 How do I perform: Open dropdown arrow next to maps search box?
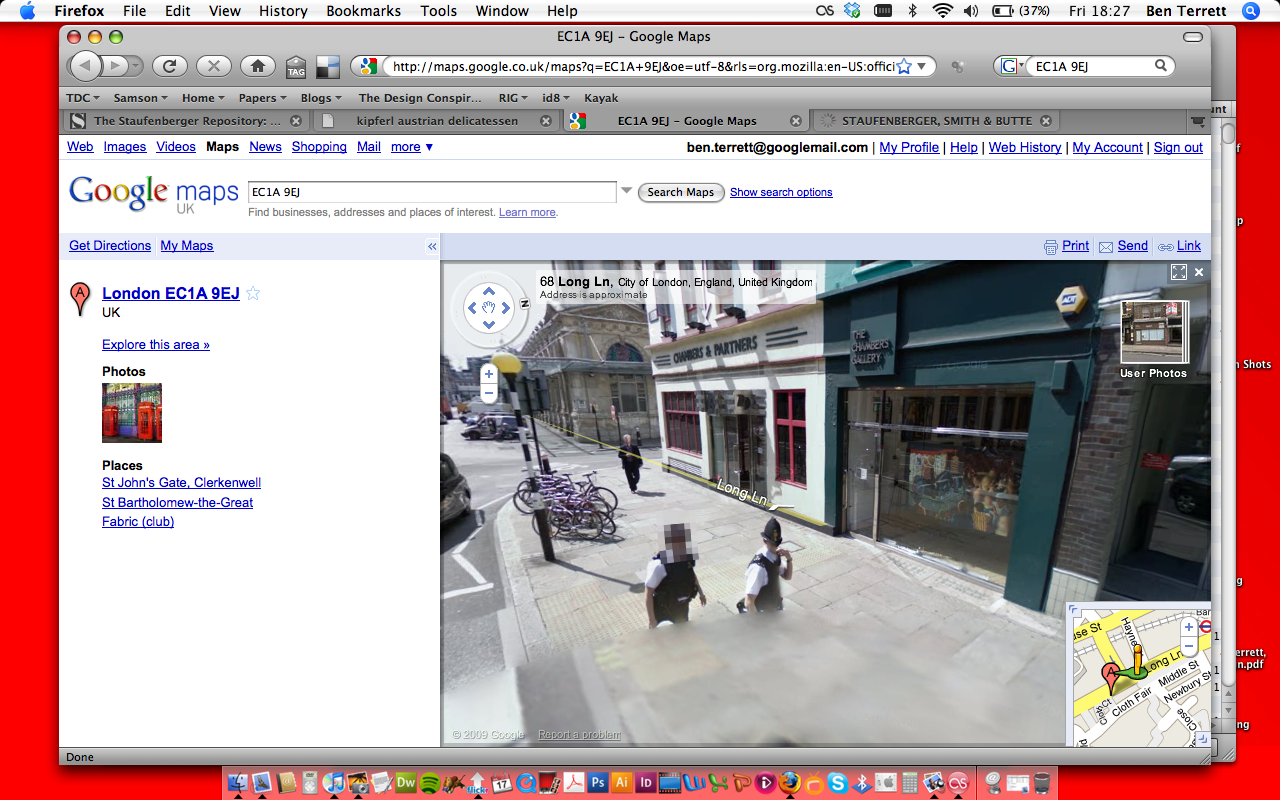click(627, 191)
